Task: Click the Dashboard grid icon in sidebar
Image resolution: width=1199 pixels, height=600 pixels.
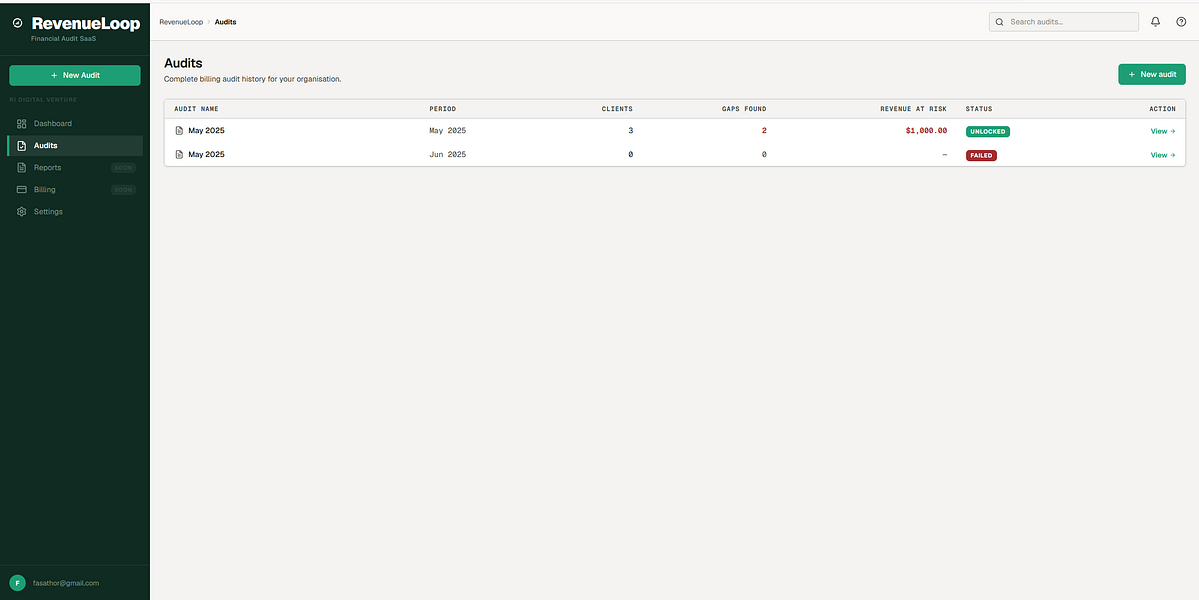Action: tap(21, 123)
